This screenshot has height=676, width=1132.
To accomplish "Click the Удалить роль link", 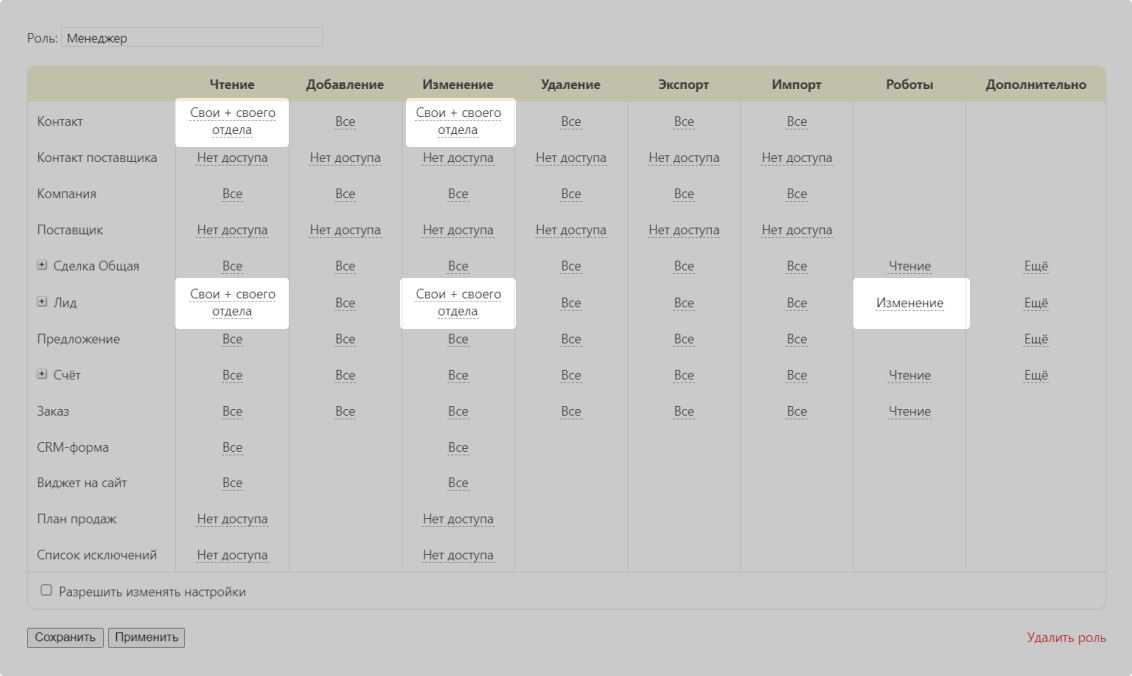I will [1066, 637].
